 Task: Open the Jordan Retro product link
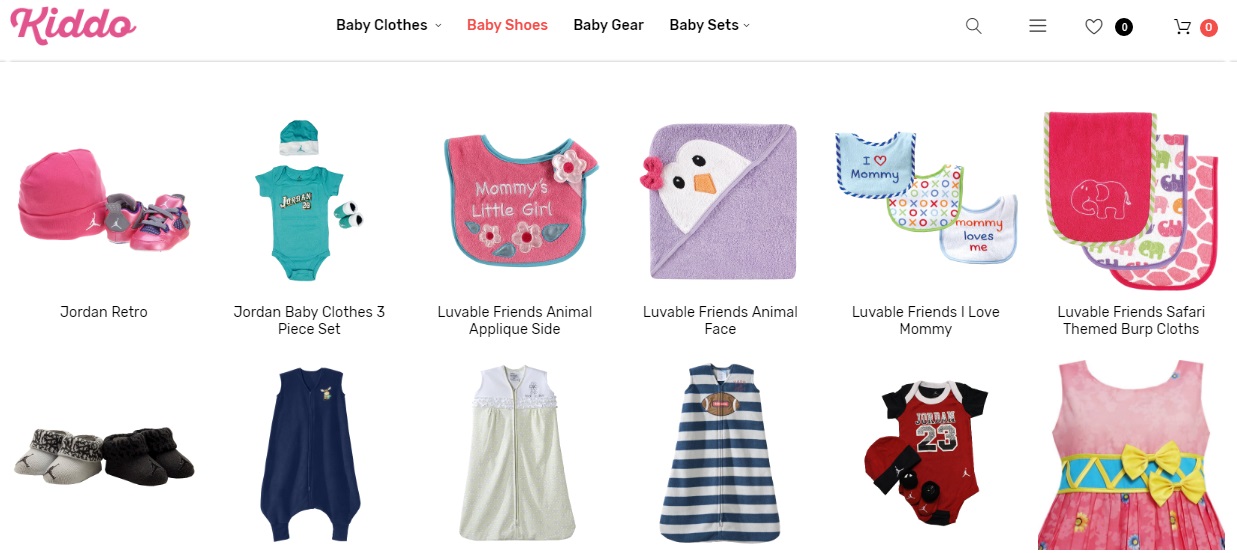click(104, 312)
